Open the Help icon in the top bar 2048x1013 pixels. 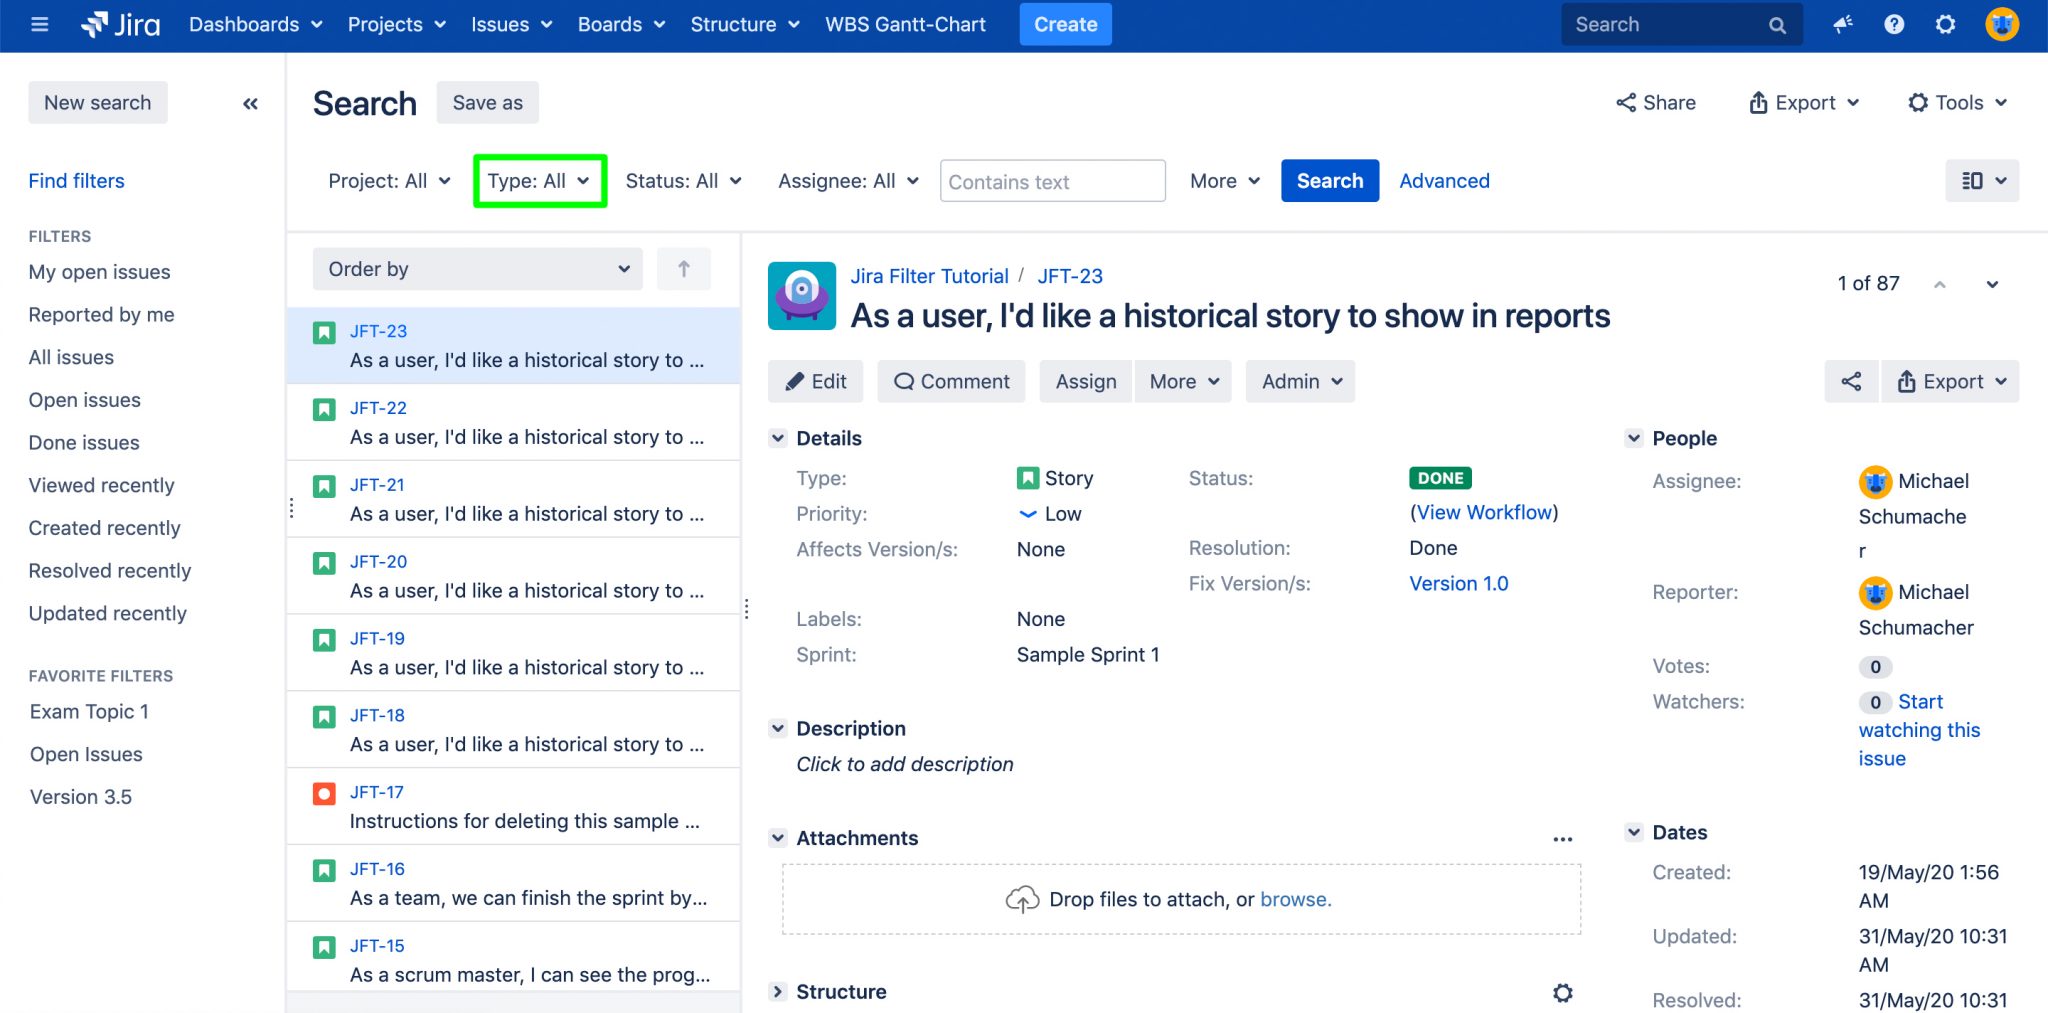[1894, 24]
